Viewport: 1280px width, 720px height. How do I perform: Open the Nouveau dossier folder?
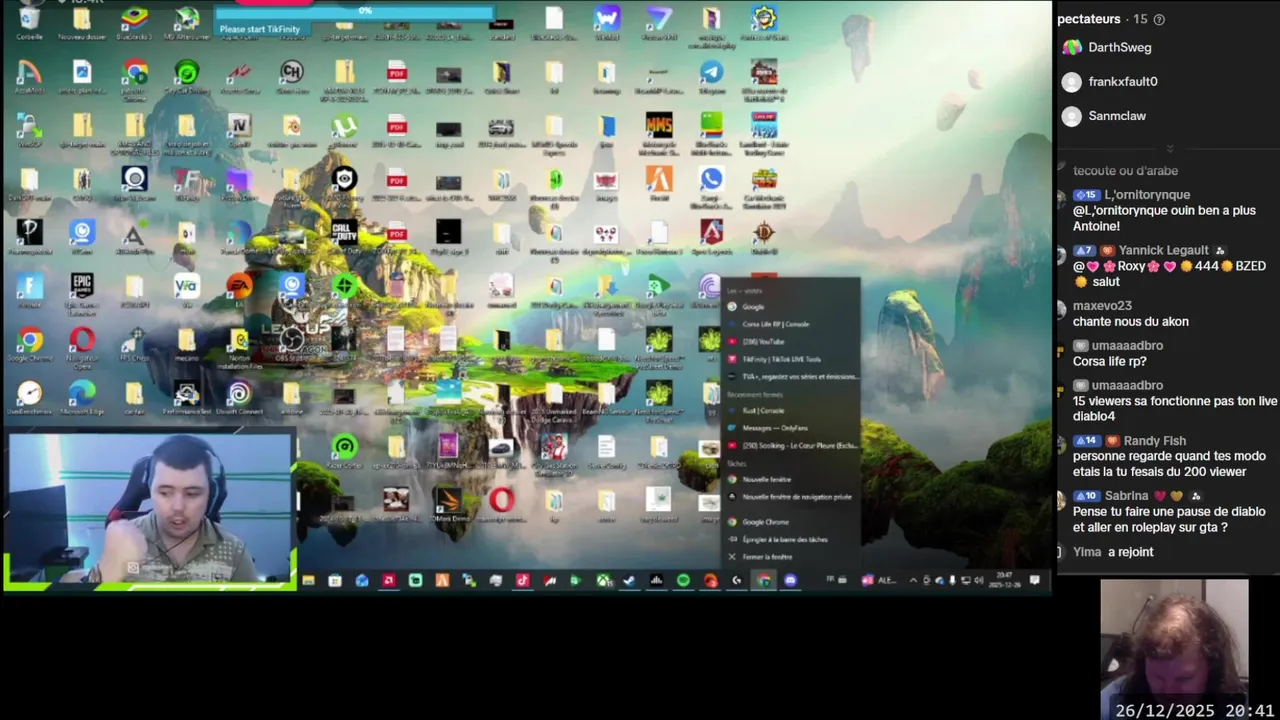(x=82, y=22)
